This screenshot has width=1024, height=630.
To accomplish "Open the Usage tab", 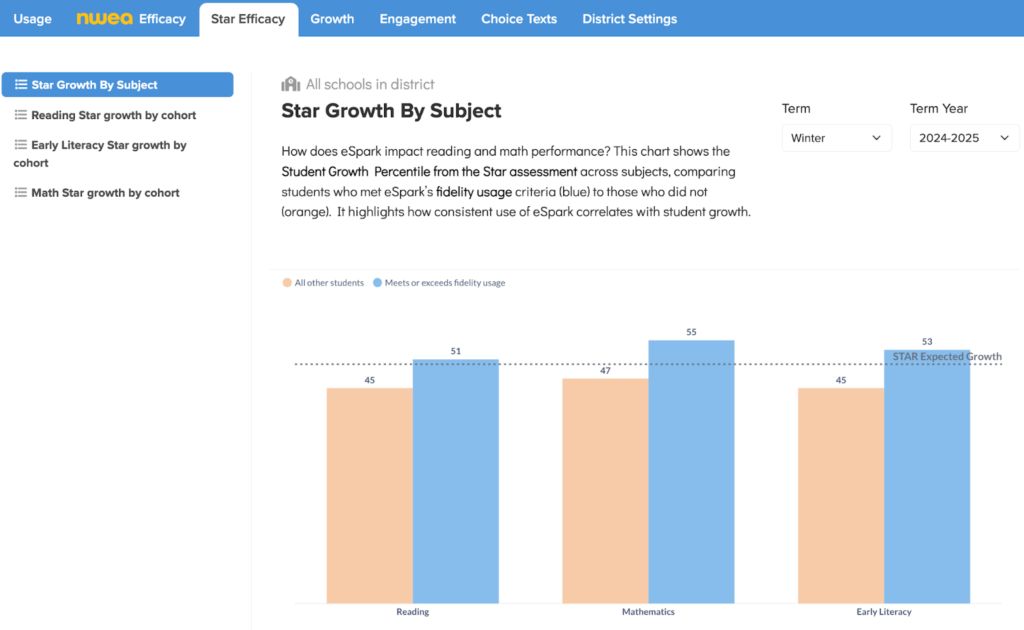I will click(33, 19).
